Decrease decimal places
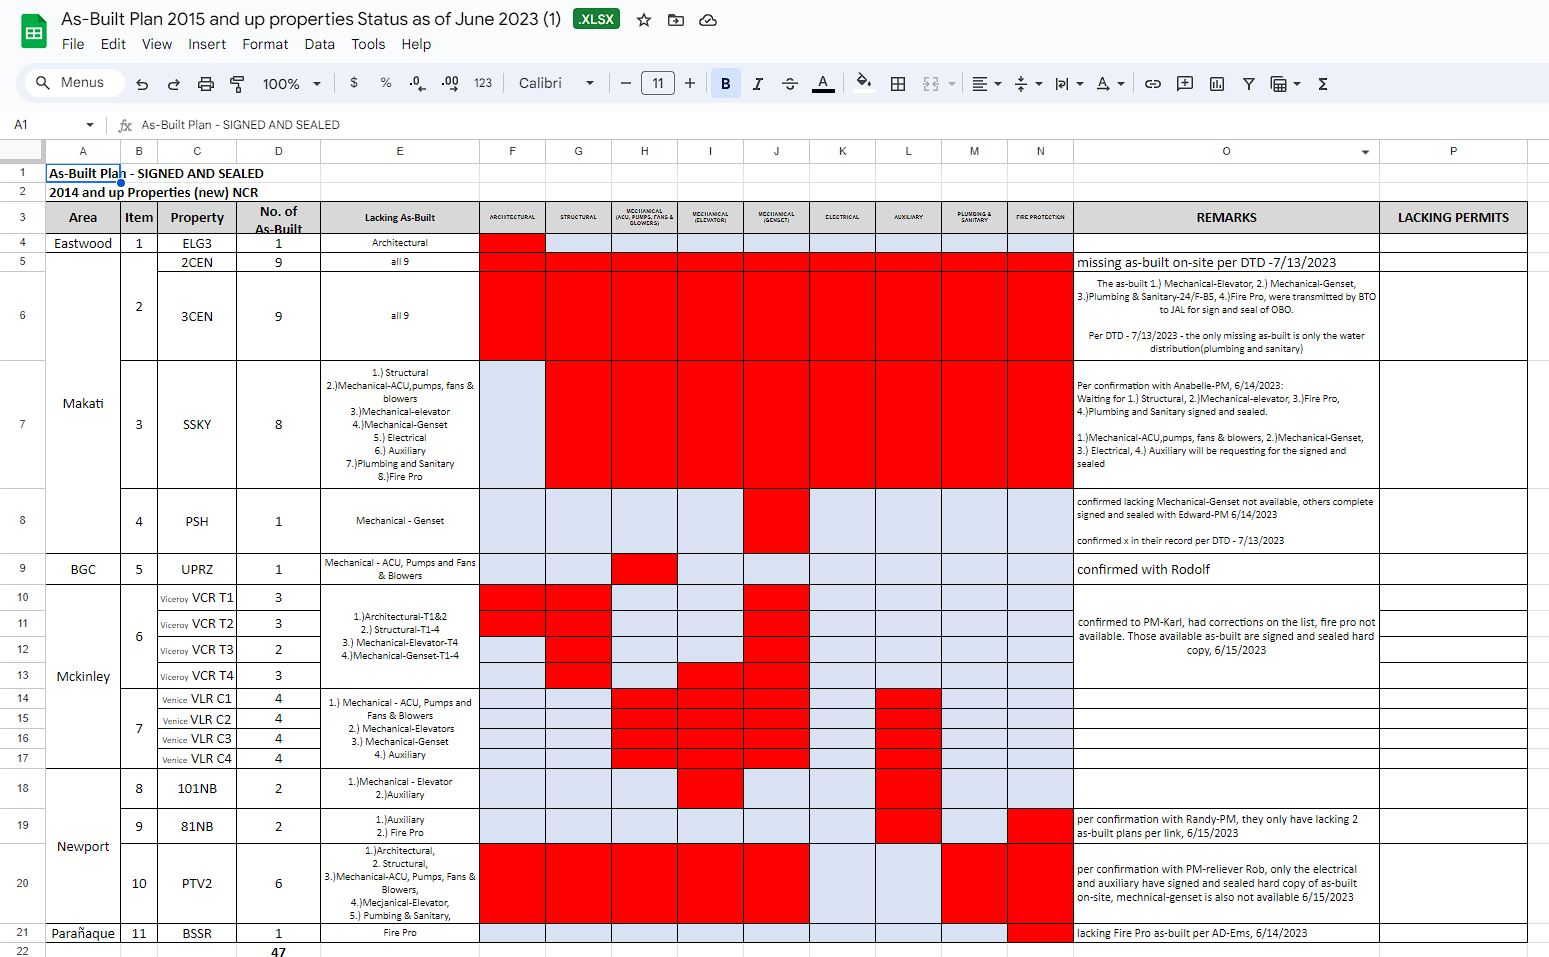 pos(418,83)
